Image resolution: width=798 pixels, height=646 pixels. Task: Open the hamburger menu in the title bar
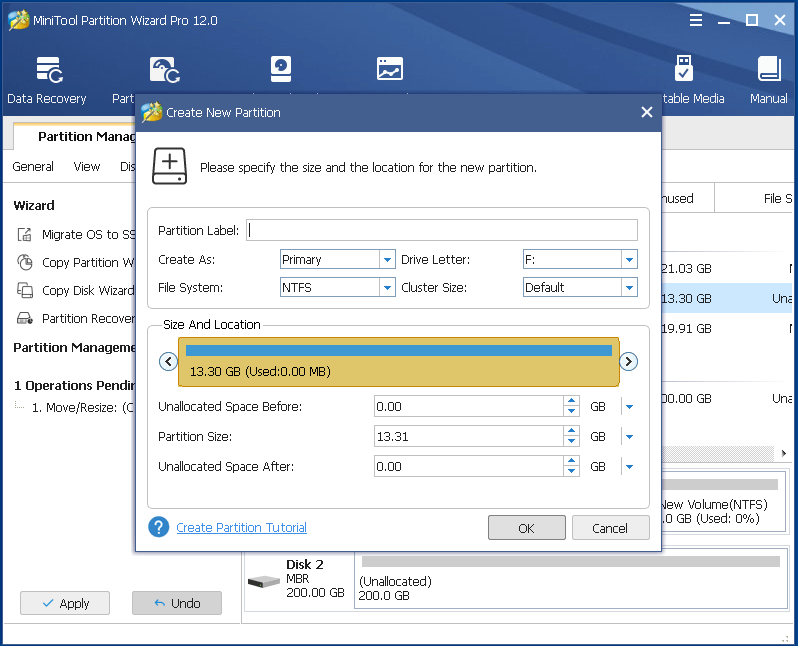[x=696, y=20]
